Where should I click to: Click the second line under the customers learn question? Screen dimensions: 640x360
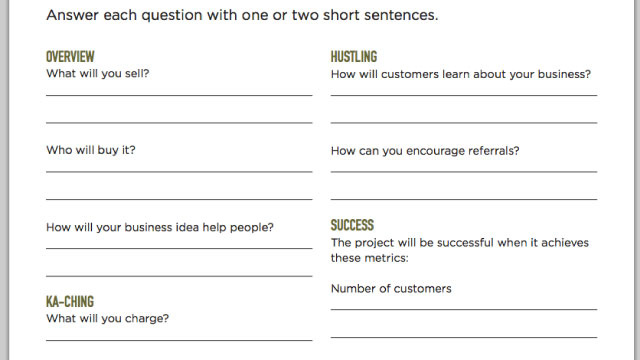click(x=464, y=122)
